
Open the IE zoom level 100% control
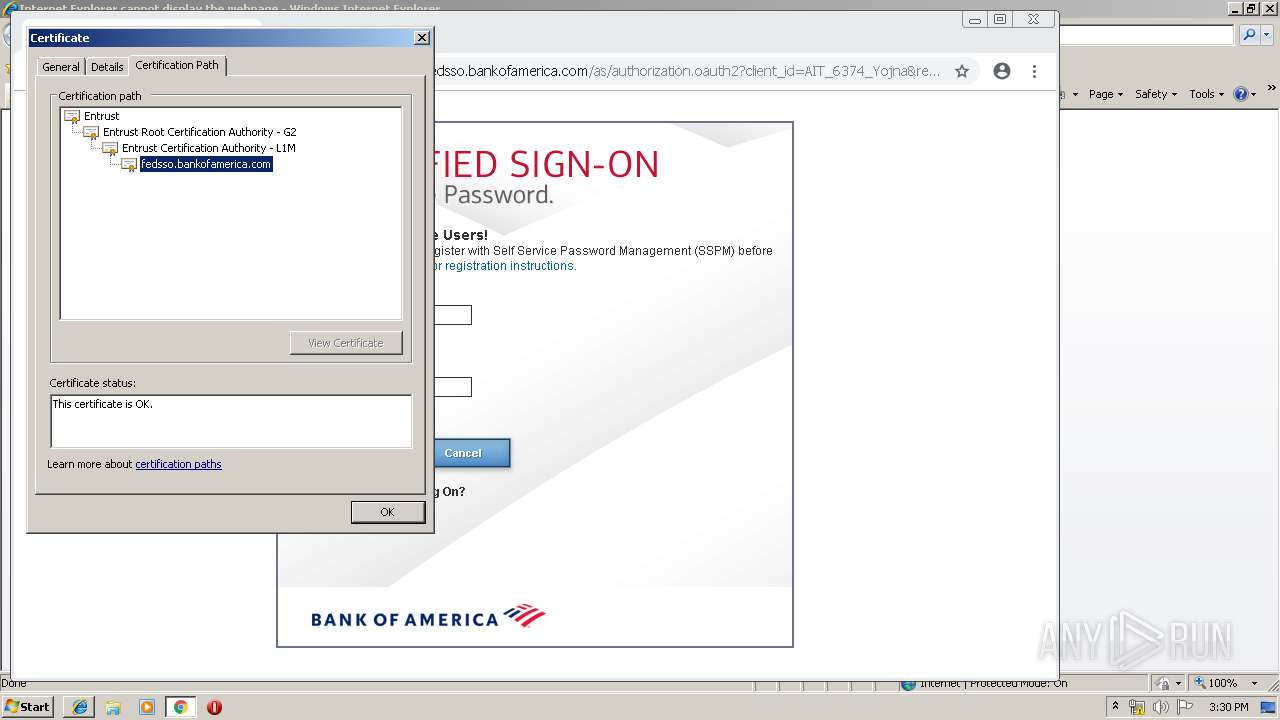[1215, 683]
